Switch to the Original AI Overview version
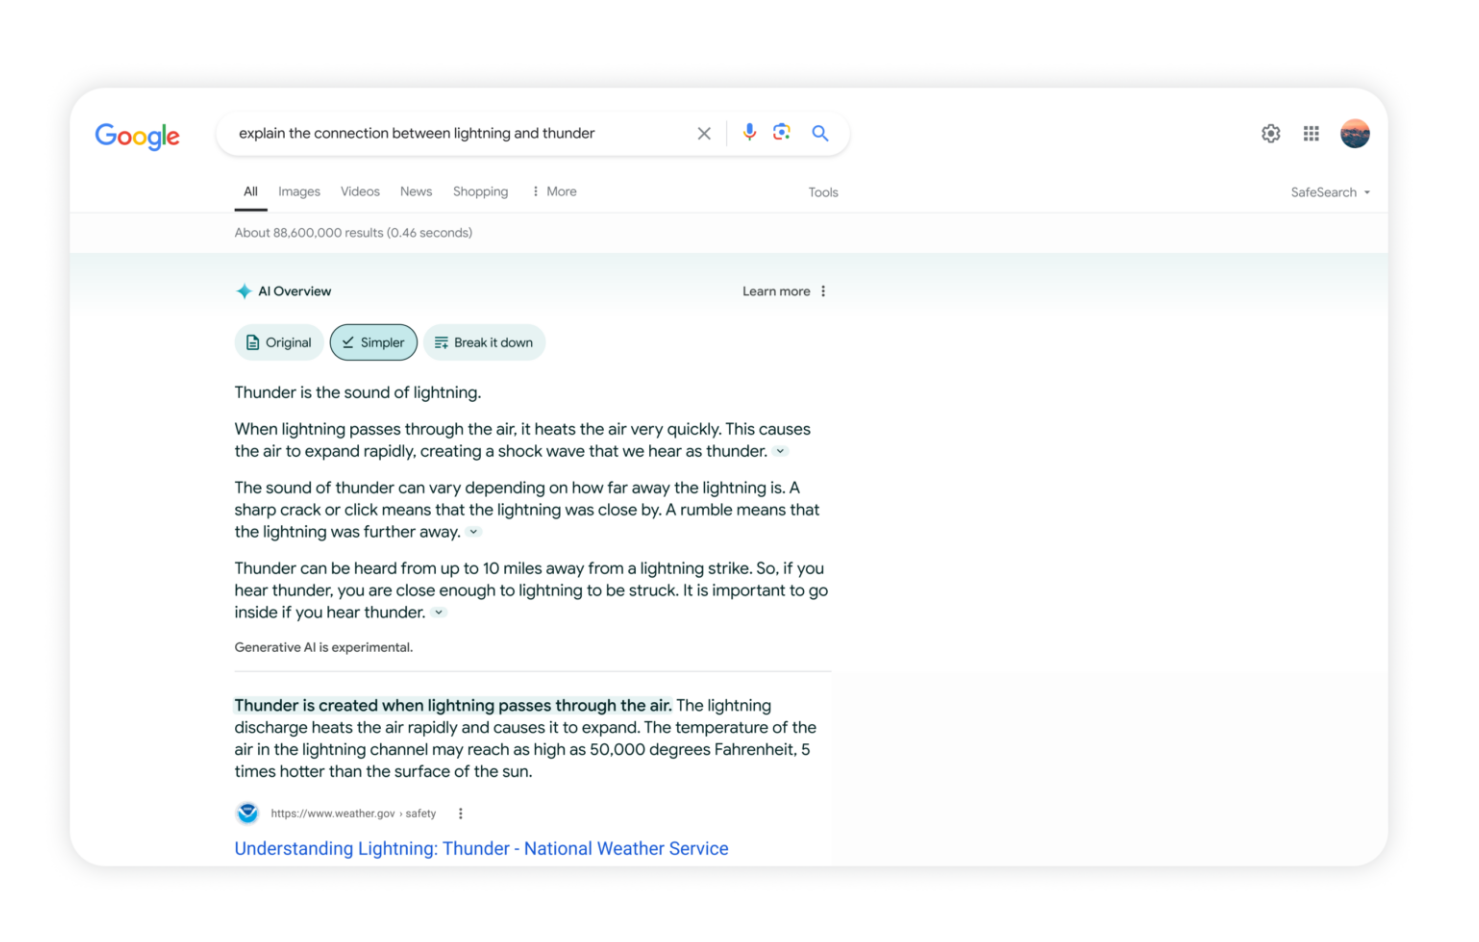This screenshot has width=1479, height=942. [279, 342]
